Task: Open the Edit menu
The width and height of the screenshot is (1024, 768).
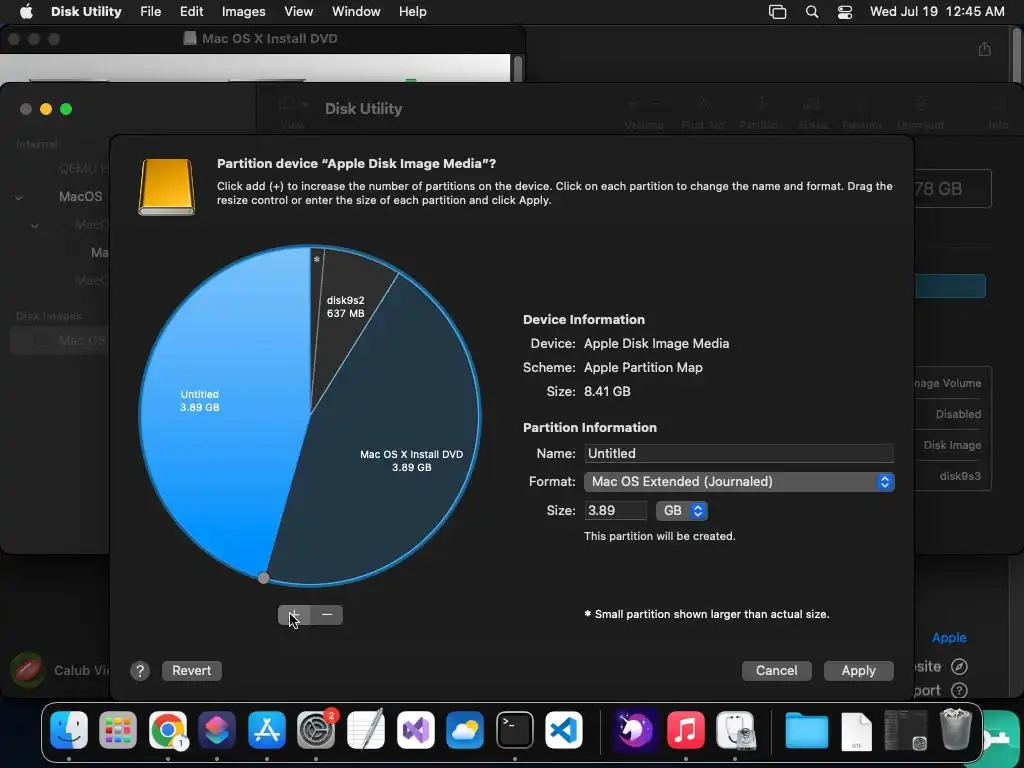Action: [x=191, y=11]
